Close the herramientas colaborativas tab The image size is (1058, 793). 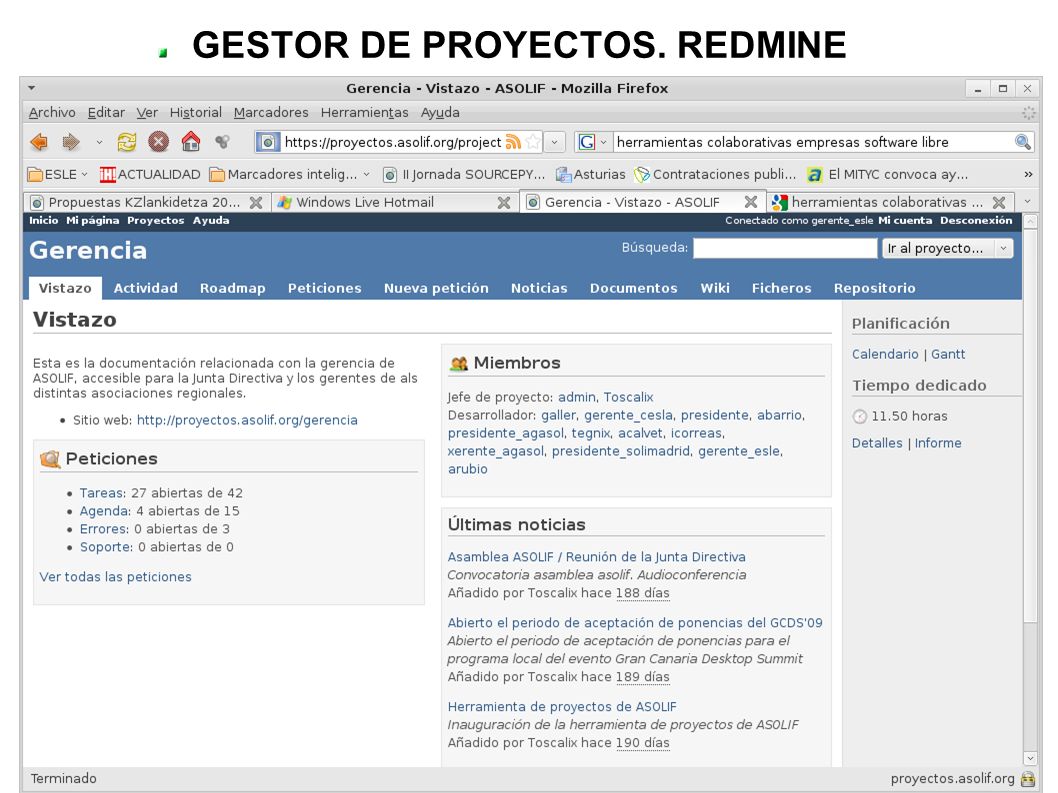[999, 202]
